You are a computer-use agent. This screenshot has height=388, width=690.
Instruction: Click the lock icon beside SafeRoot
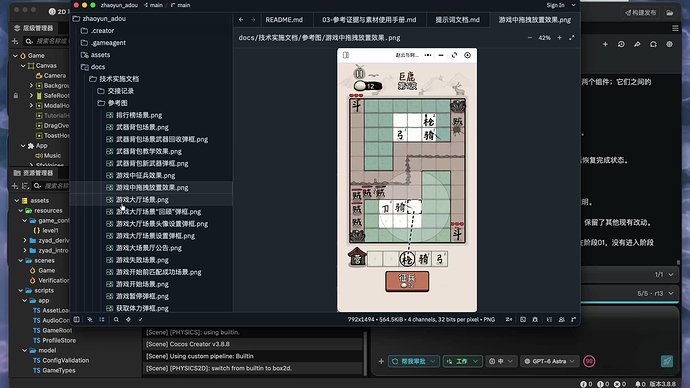tap(16, 95)
